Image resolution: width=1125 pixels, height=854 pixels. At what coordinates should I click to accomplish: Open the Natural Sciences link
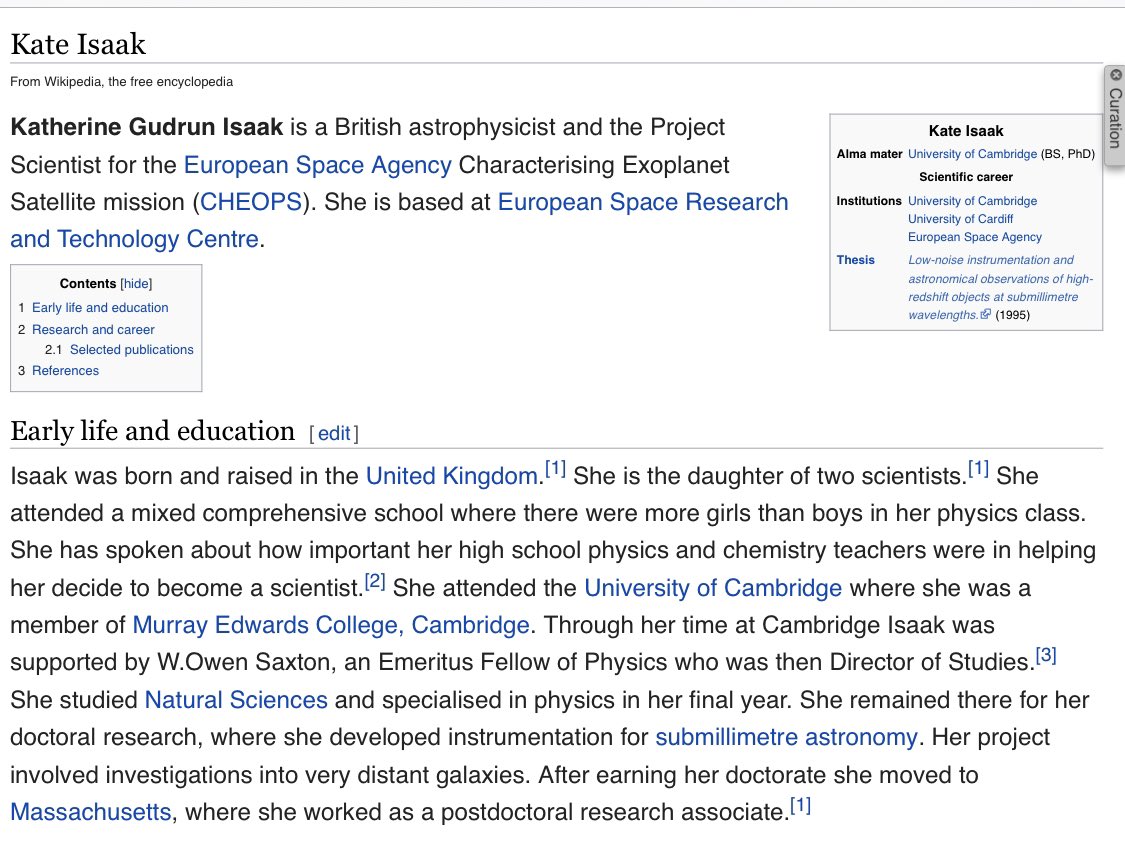coord(236,700)
